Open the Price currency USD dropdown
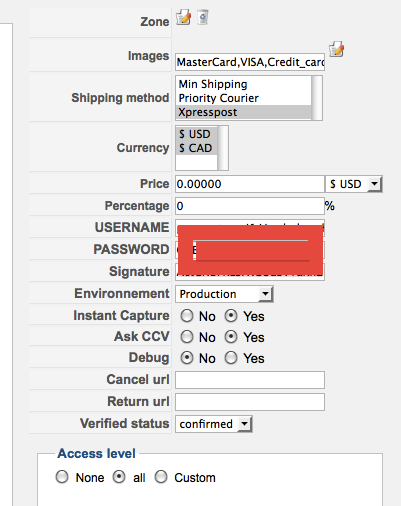 354,184
